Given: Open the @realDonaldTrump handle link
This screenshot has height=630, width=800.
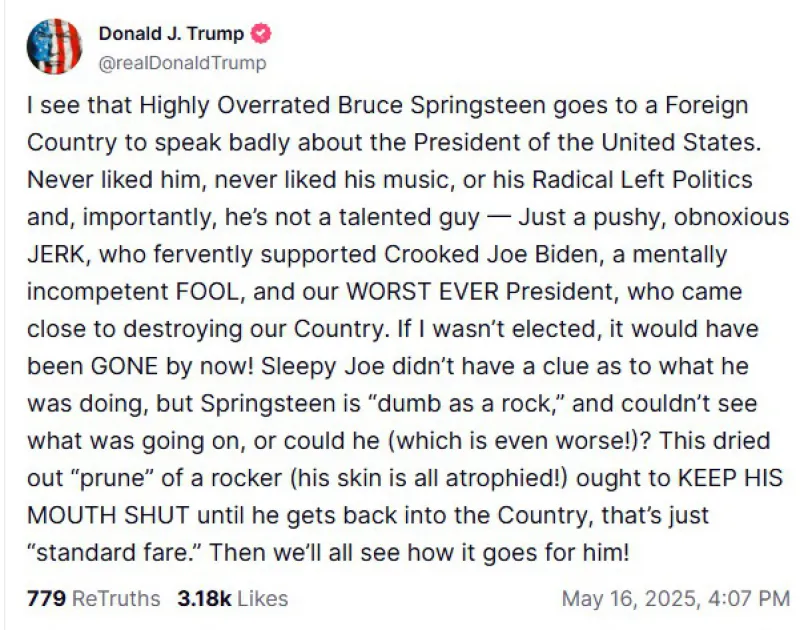Looking at the screenshot, I should pyautogui.click(x=182, y=63).
